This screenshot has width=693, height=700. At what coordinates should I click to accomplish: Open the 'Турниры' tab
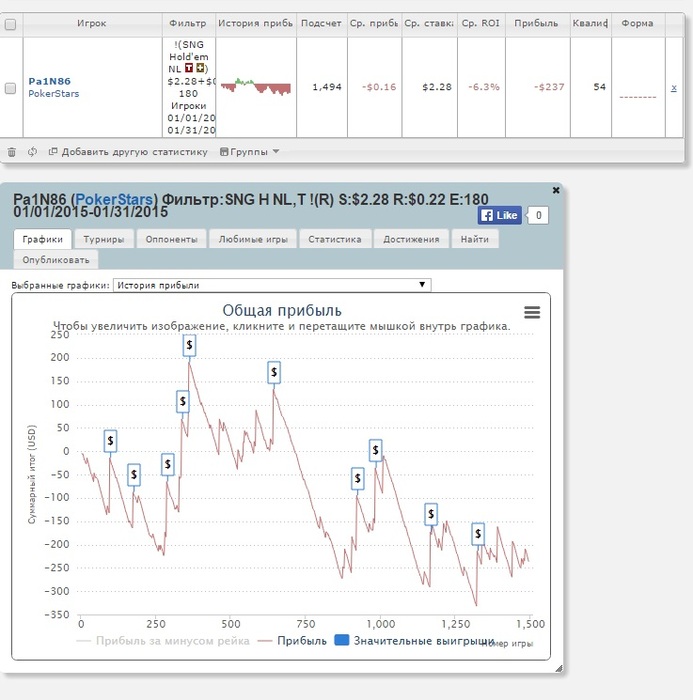104,239
